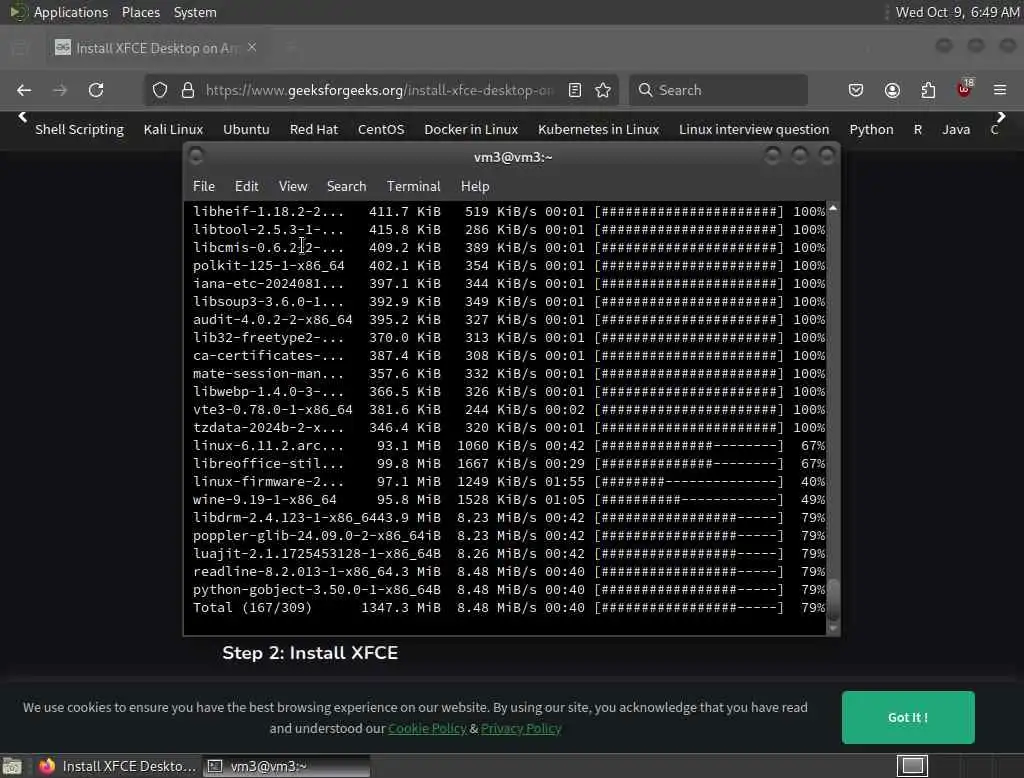Open the Java category link

[955, 129]
